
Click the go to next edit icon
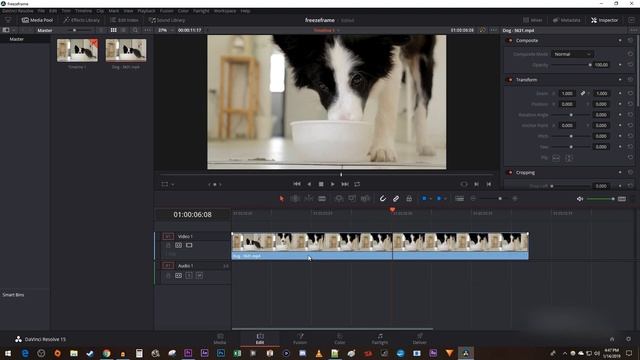point(476,184)
